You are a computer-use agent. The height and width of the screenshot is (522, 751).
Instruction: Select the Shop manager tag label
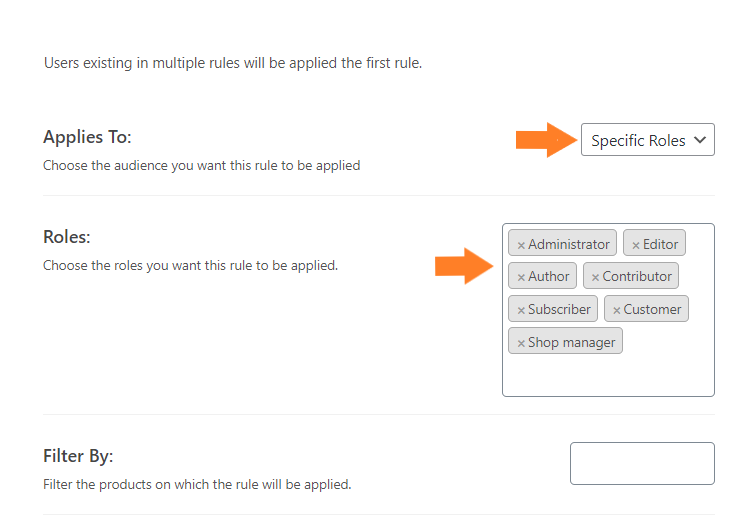[571, 342]
